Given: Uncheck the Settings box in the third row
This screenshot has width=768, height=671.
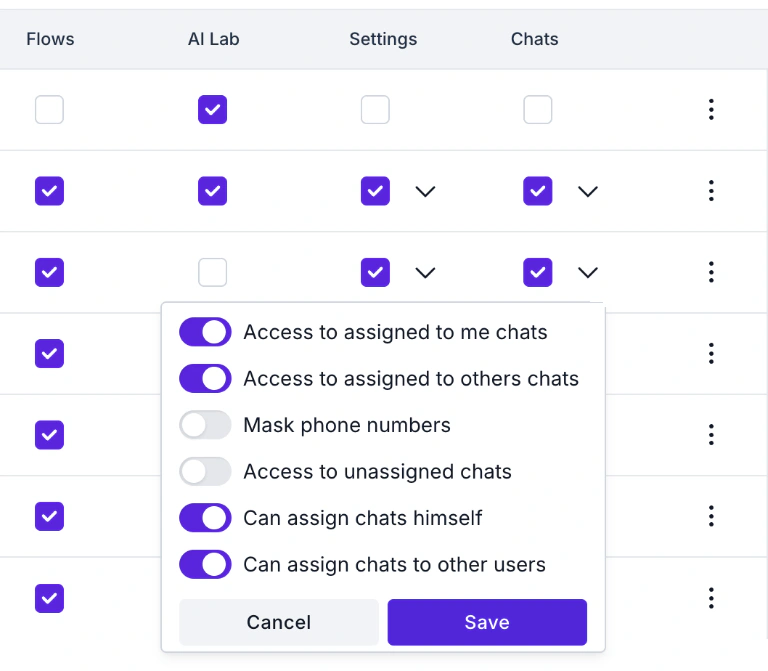Looking at the screenshot, I should coord(375,272).
